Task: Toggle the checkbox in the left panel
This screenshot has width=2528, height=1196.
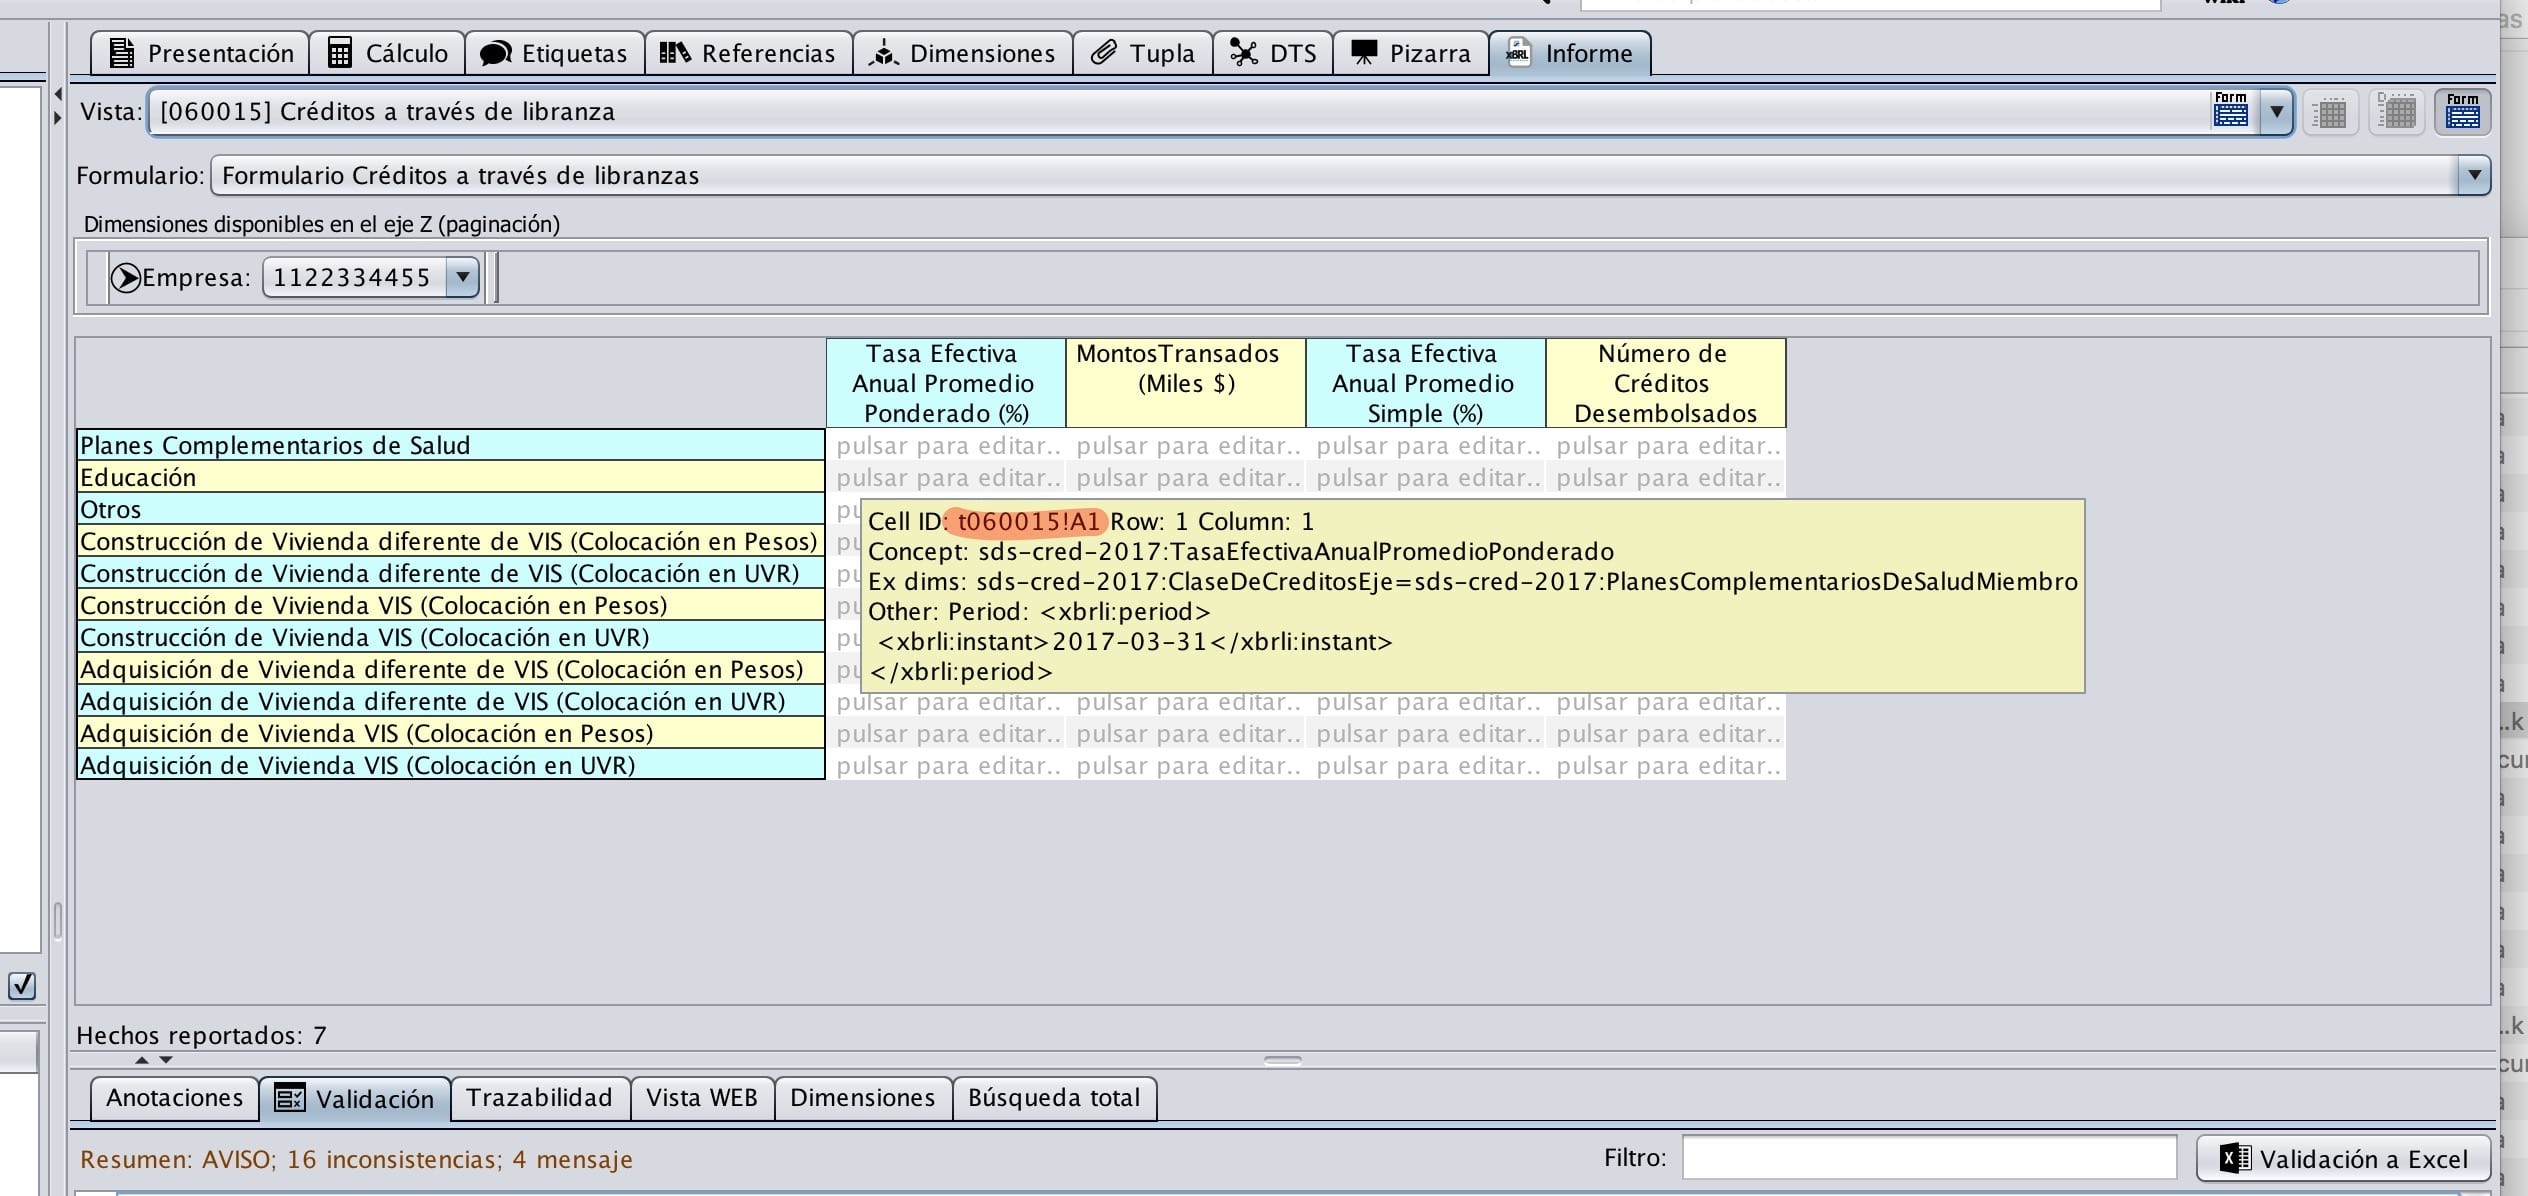Action: coord(22,985)
